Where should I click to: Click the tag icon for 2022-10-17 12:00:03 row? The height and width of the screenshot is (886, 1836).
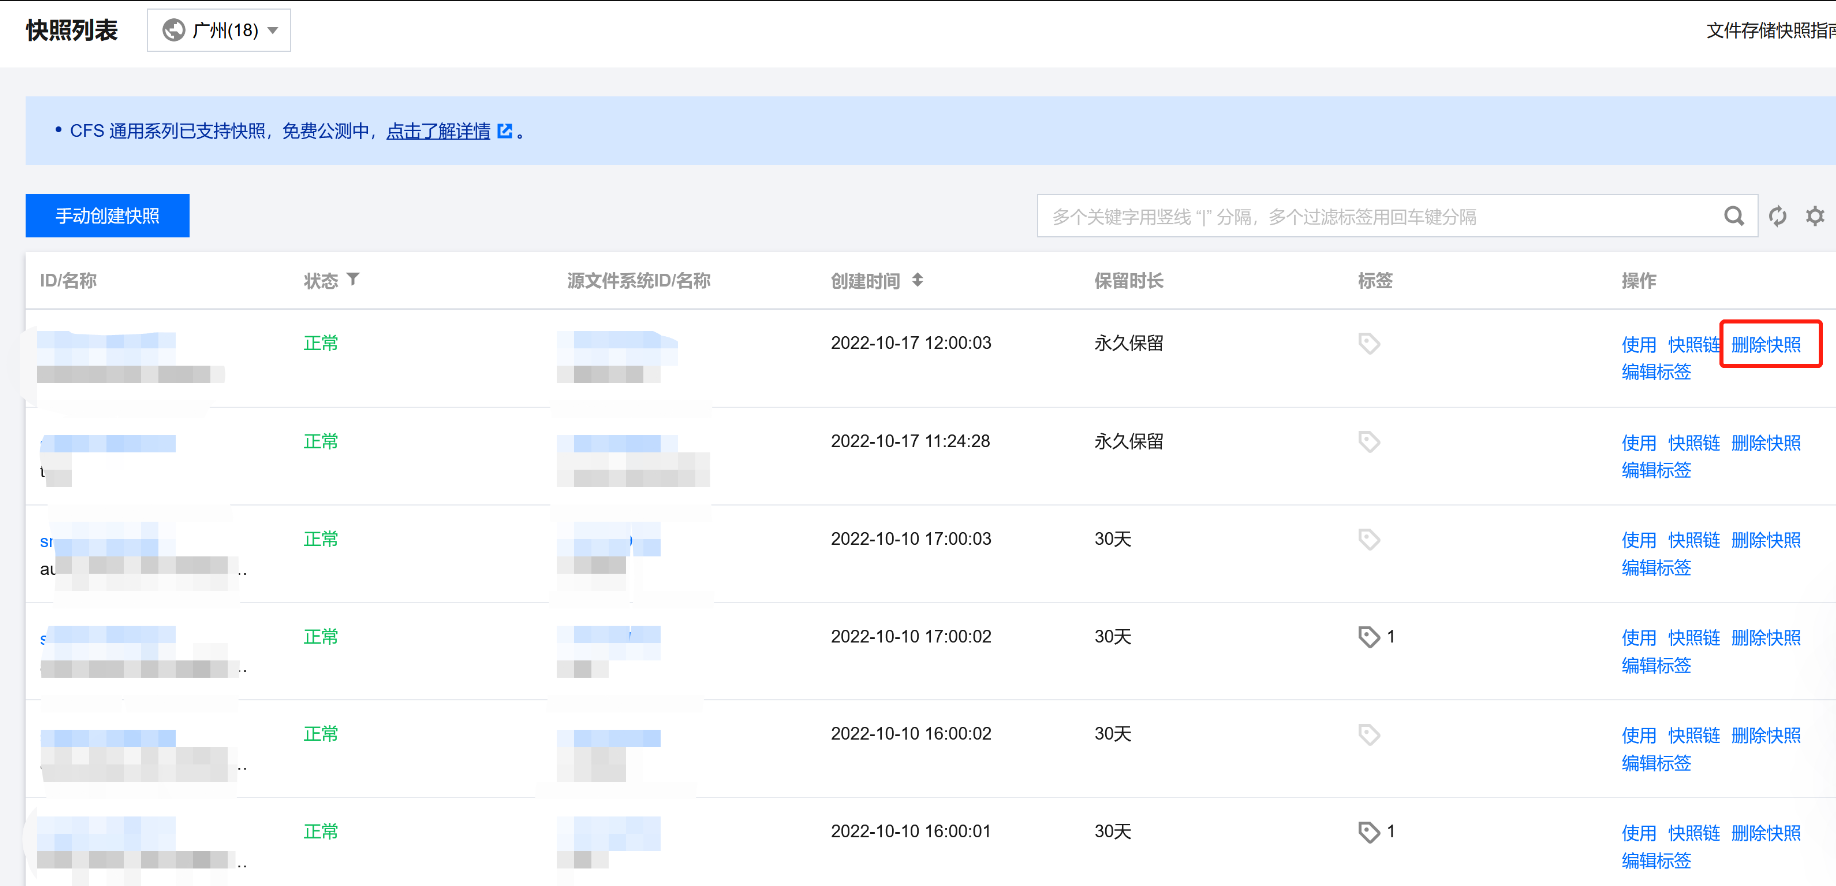point(1369,344)
